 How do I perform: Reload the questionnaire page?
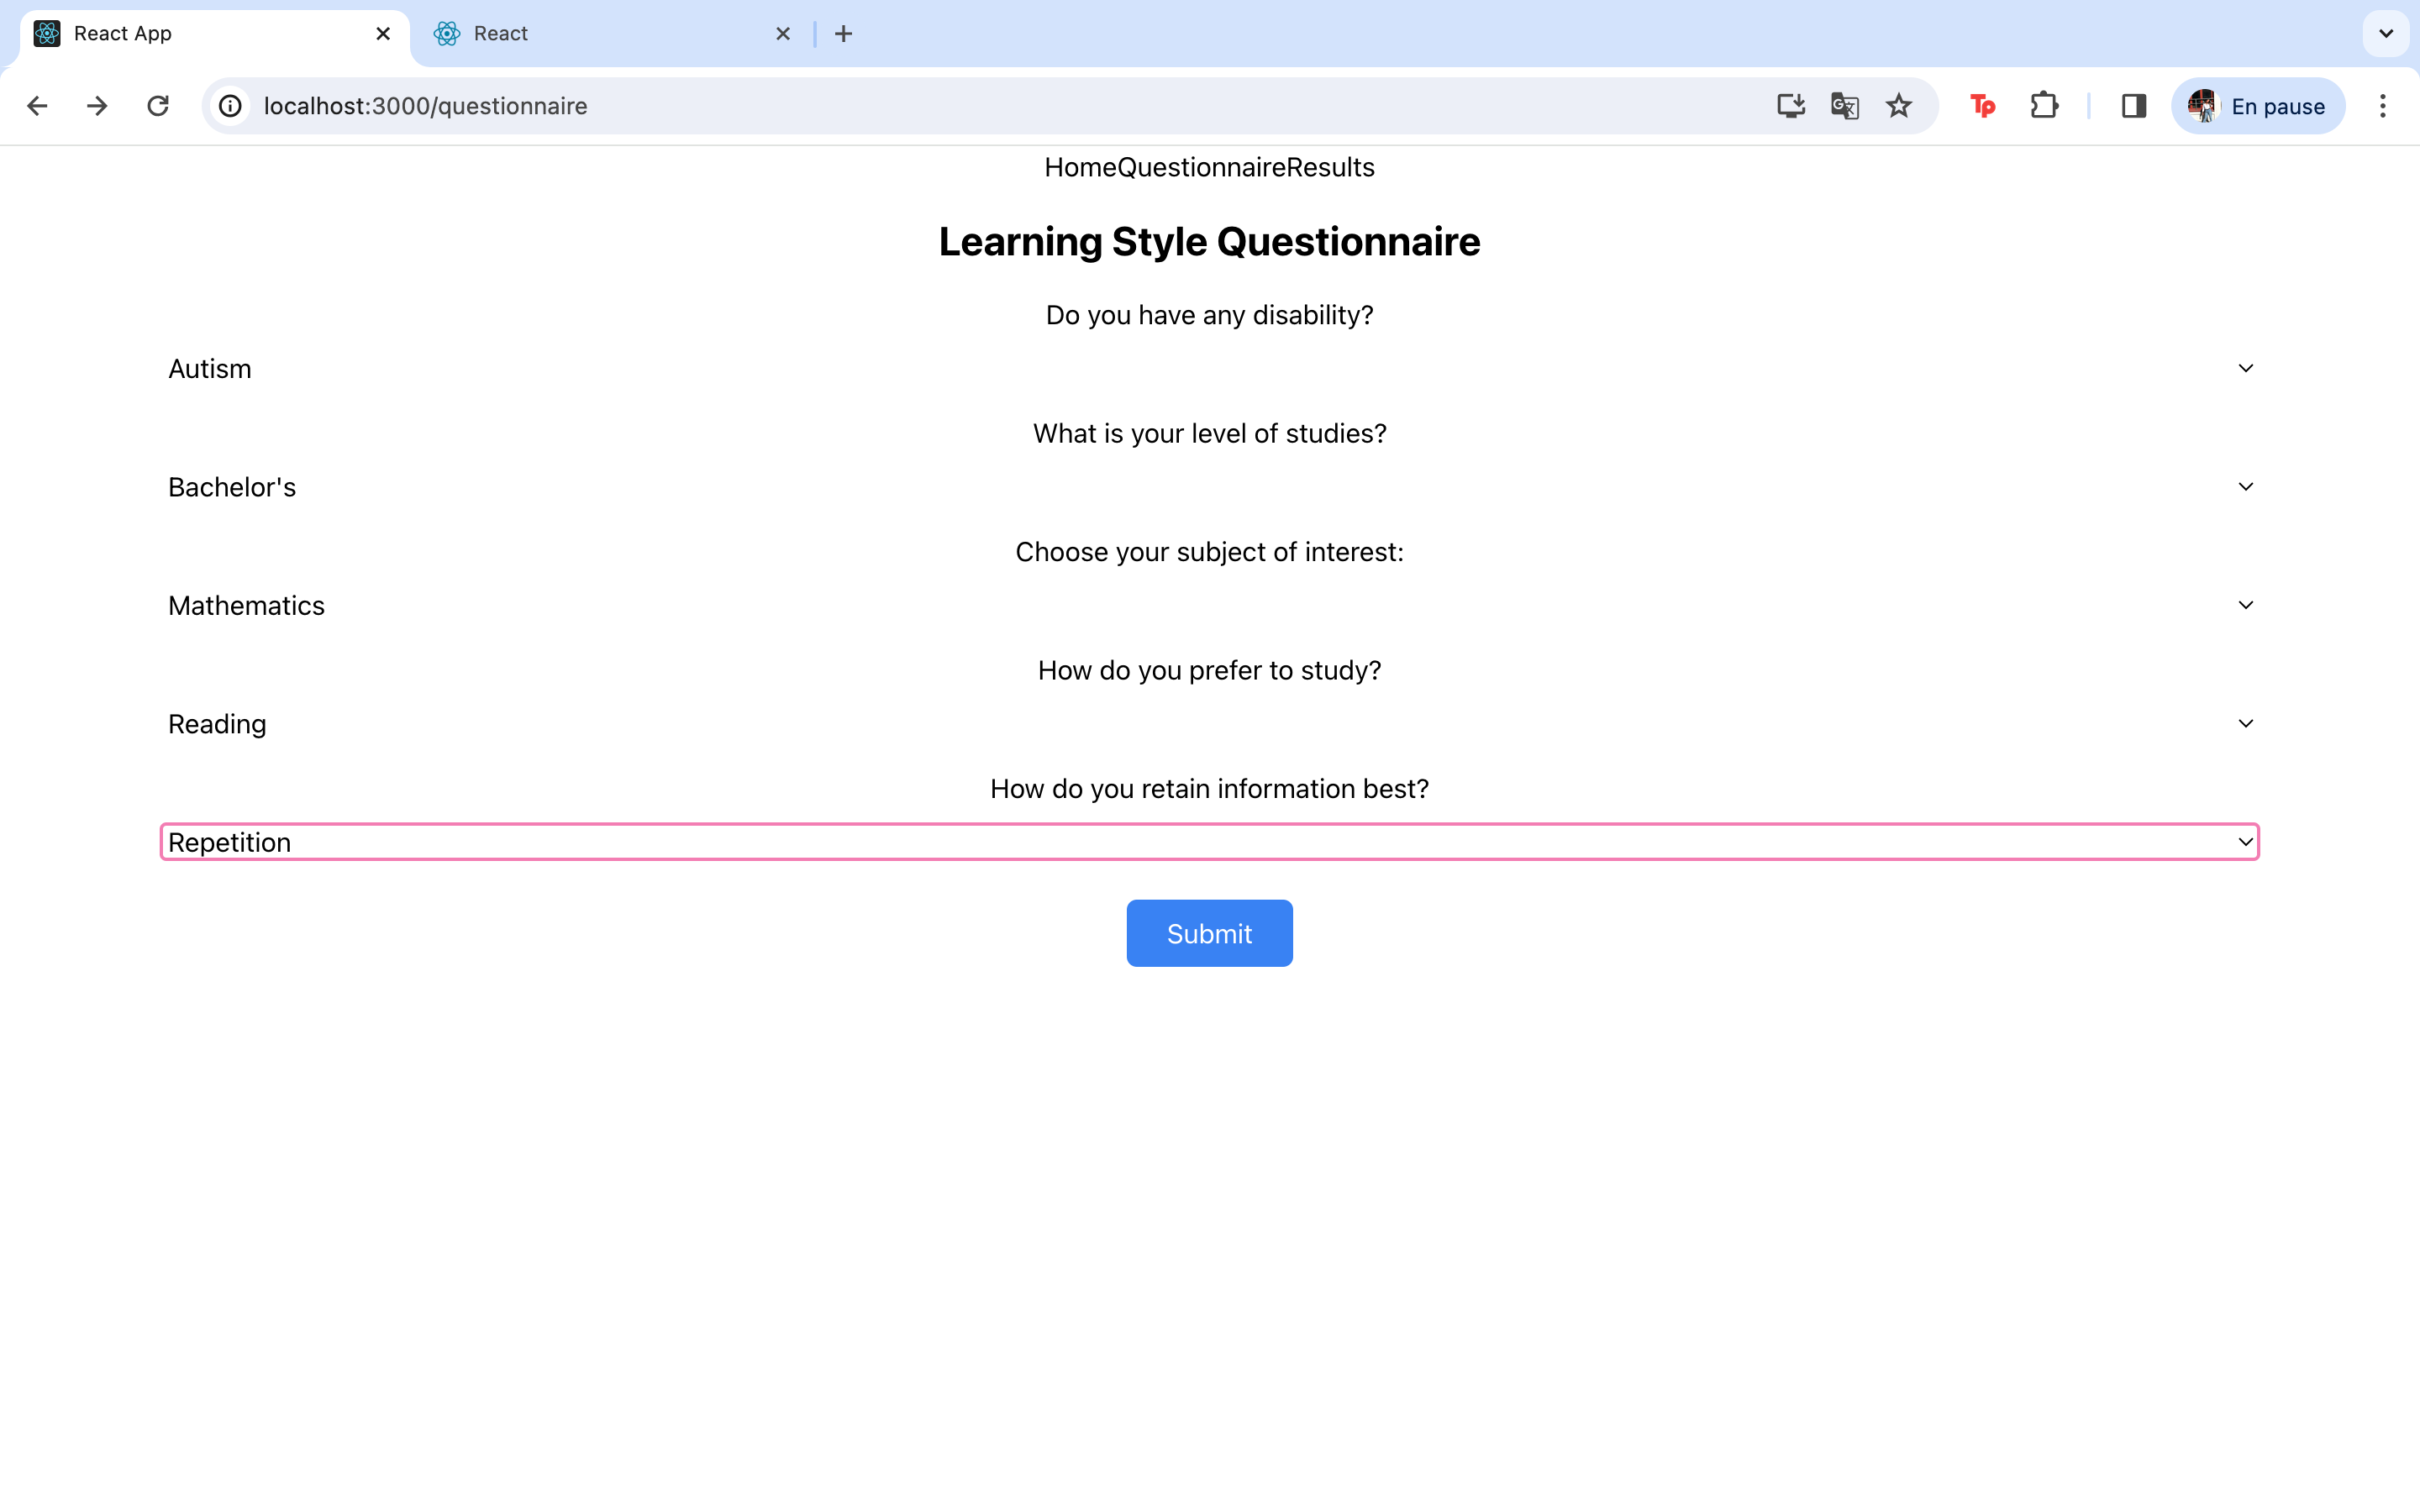point(157,106)
